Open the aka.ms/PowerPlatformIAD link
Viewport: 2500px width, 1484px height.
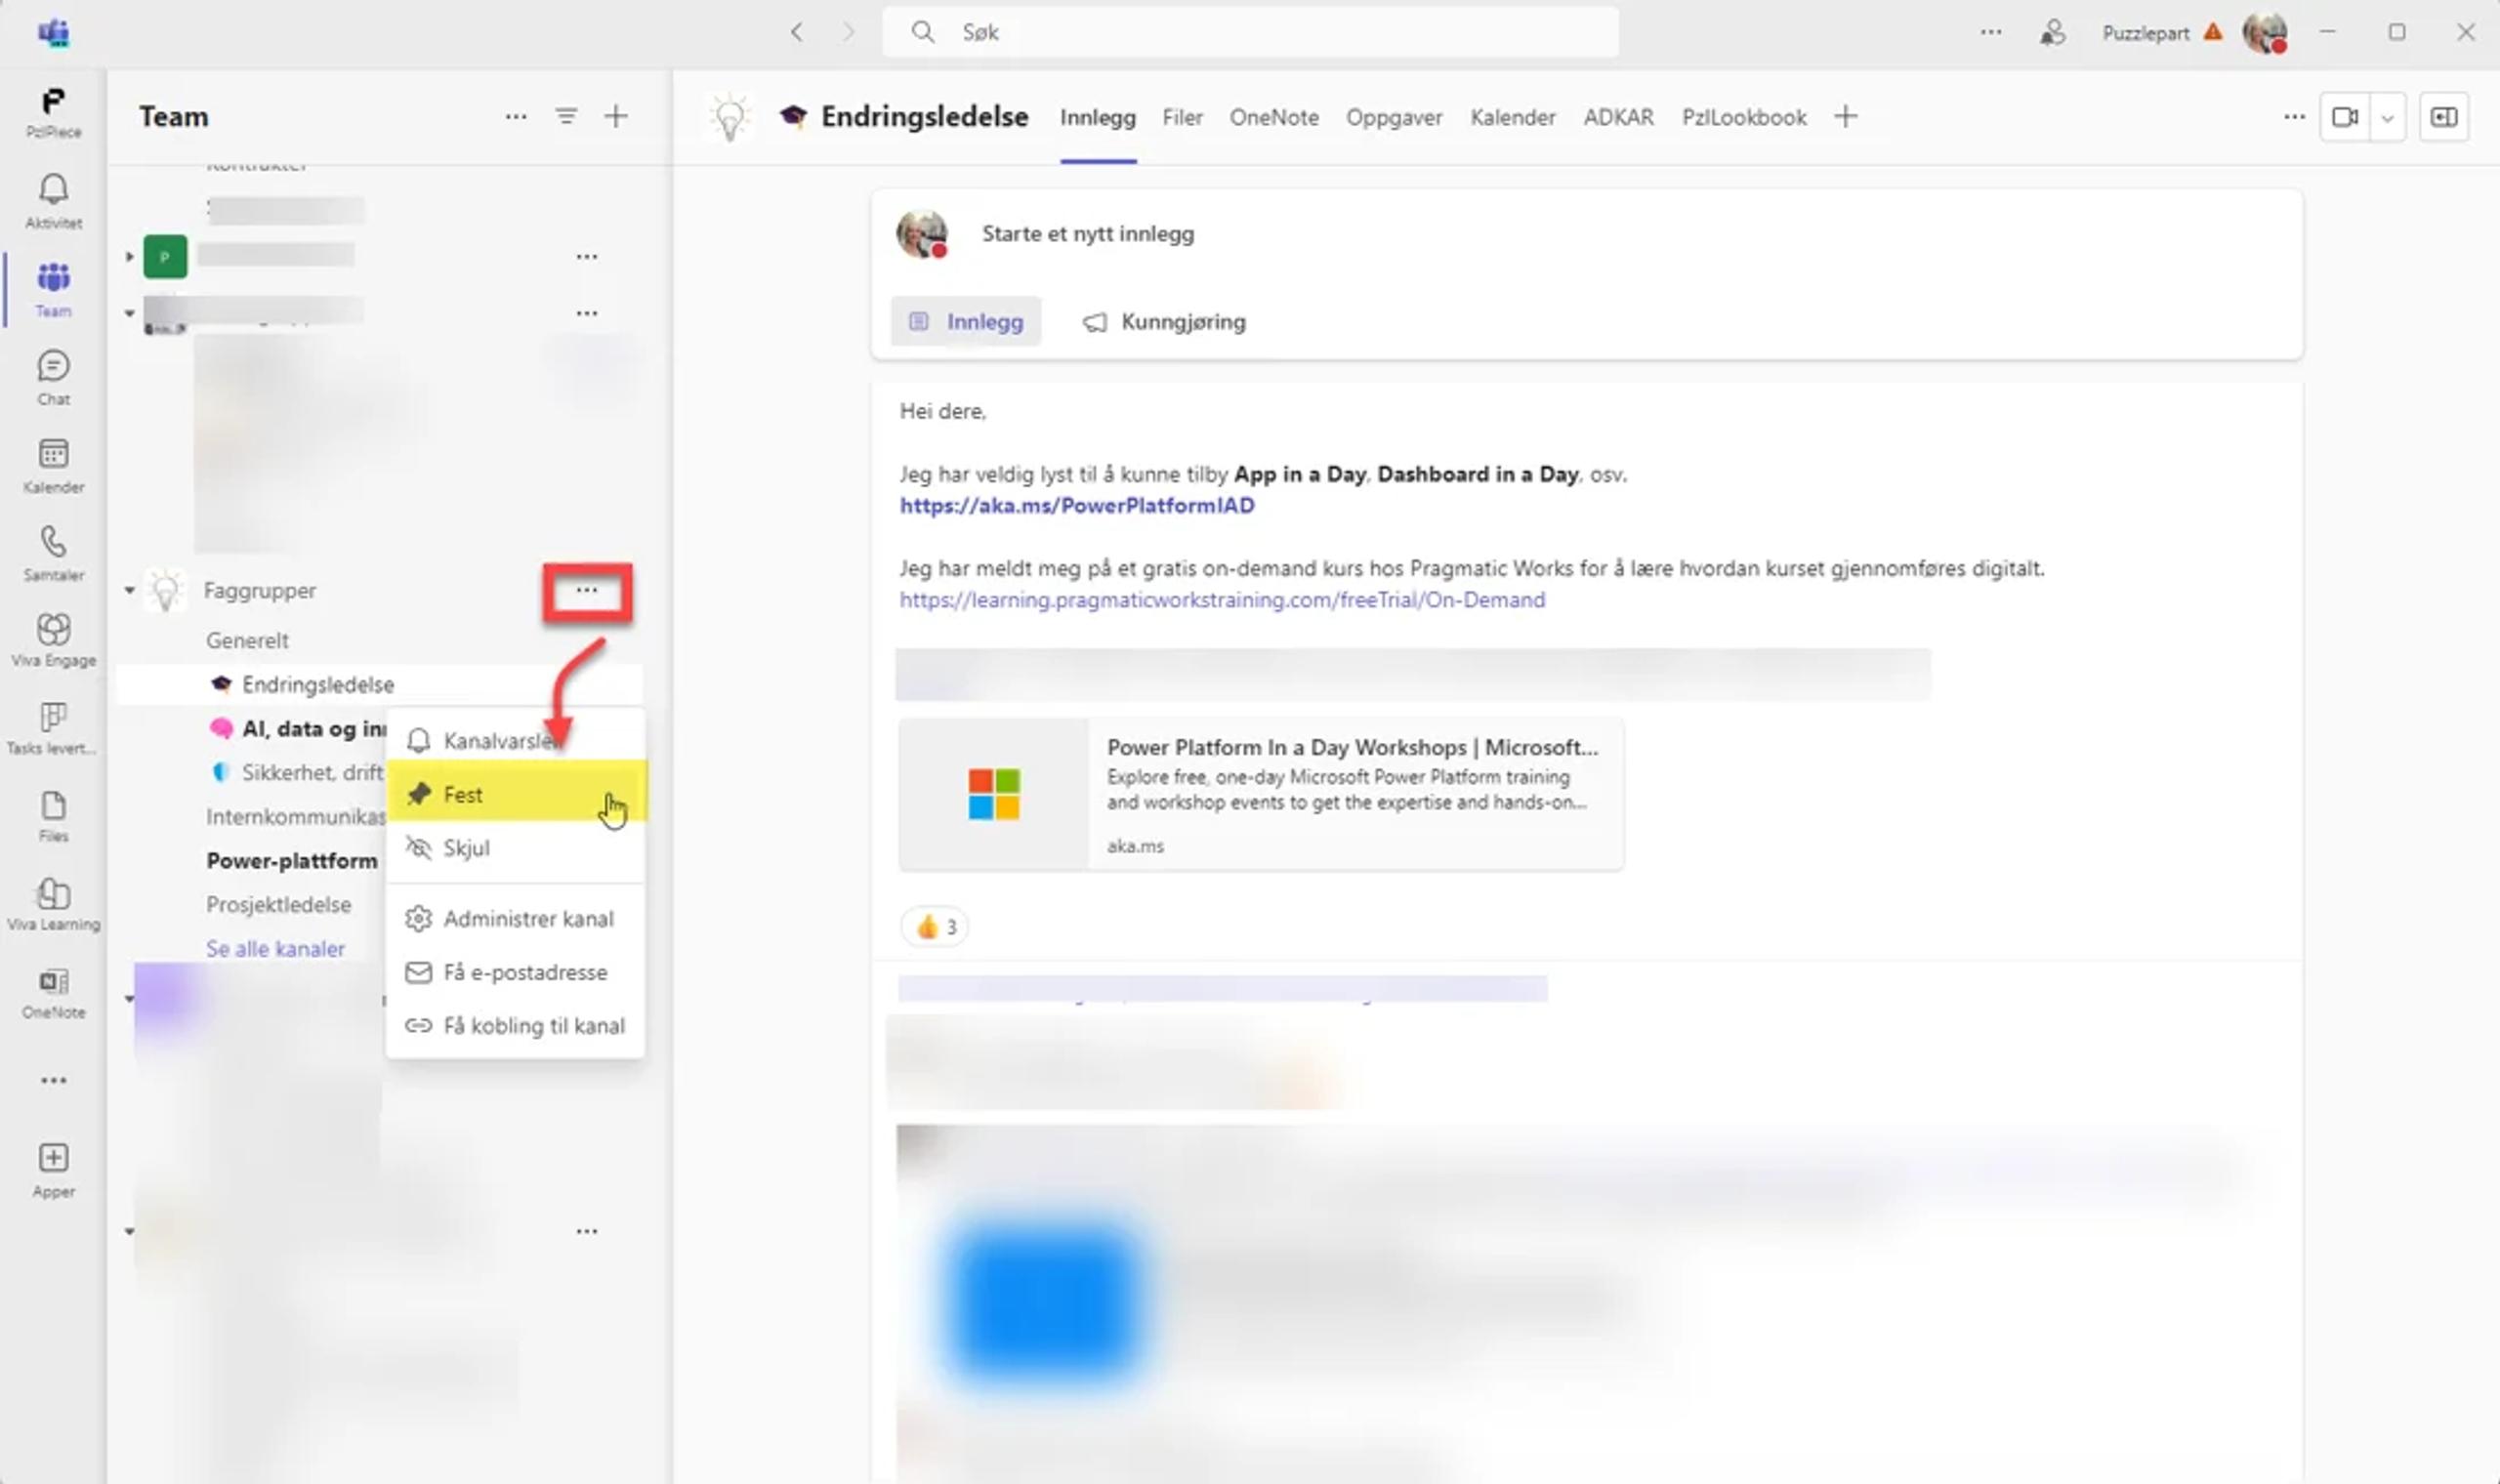1077,505
